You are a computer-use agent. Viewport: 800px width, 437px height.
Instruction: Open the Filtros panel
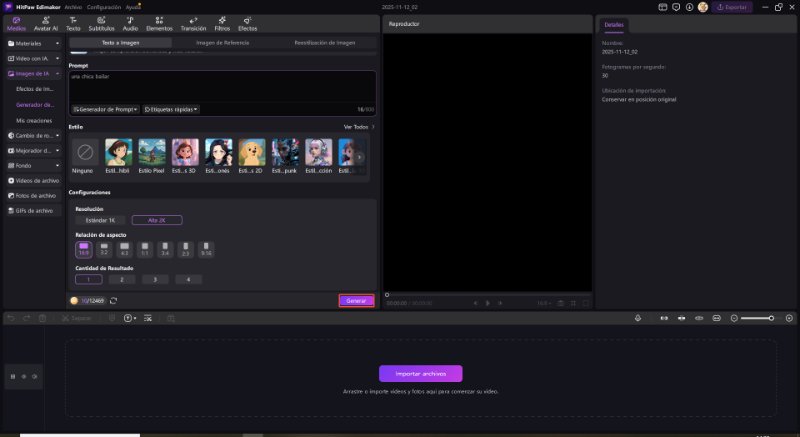point(222,24)
